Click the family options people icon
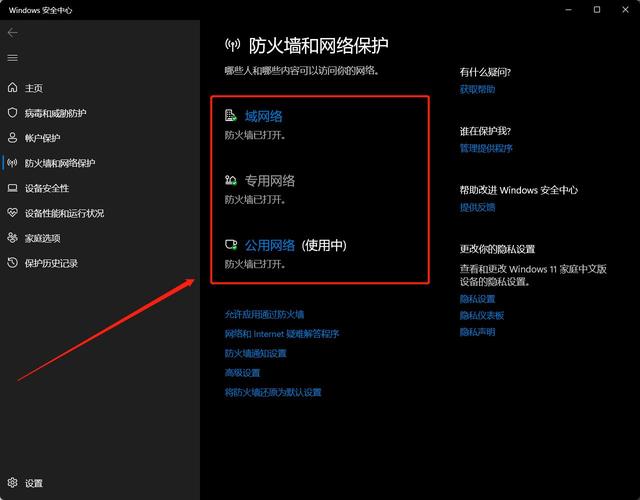Screen dimensions: 640x500 [13, 238]
